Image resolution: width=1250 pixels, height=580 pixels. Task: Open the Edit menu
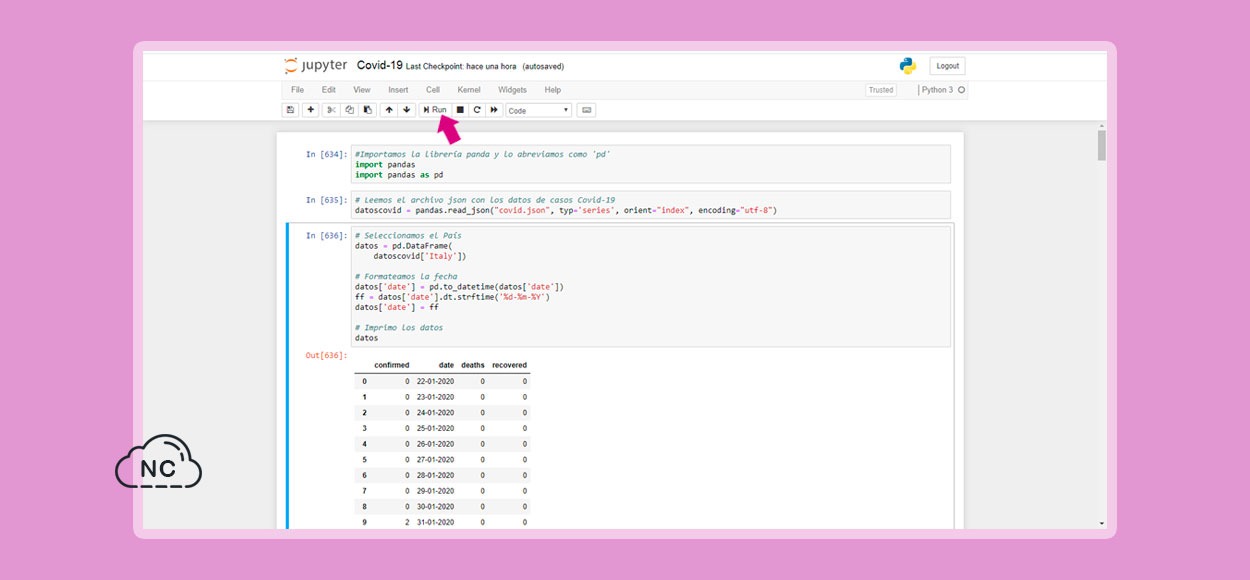(x=328, y=90)
